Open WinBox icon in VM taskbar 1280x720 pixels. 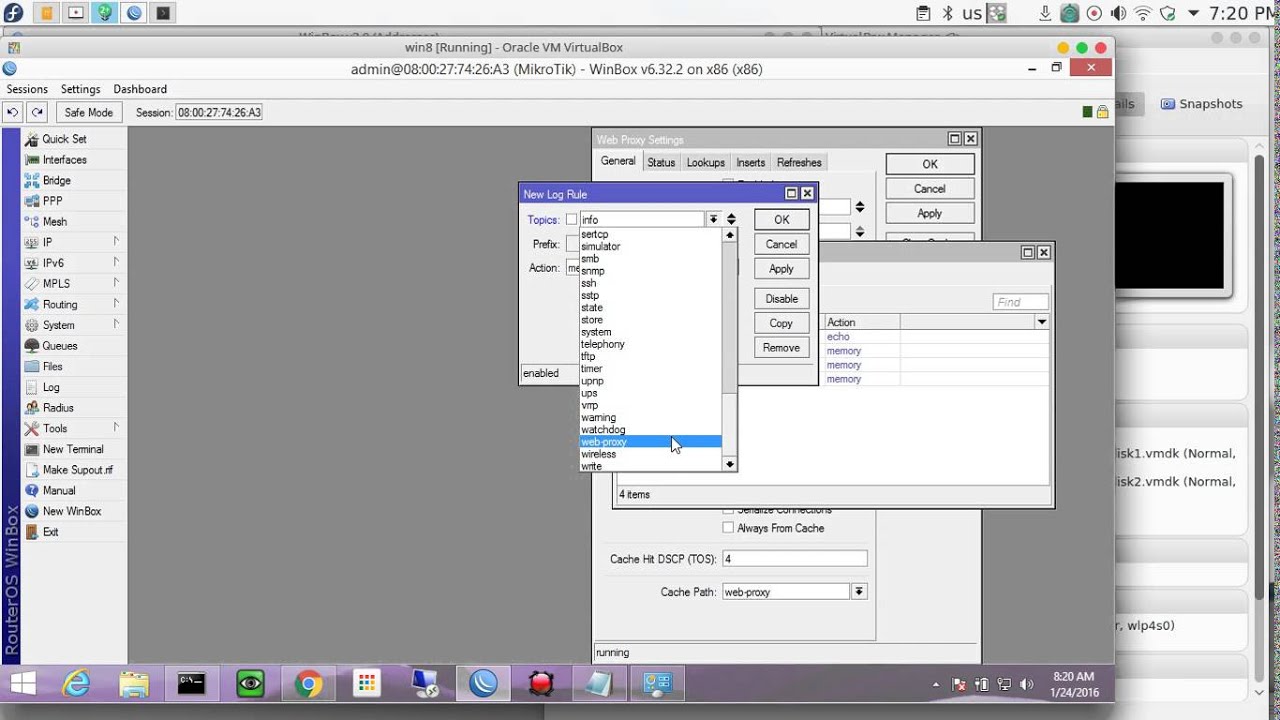[x=484, y=684]
